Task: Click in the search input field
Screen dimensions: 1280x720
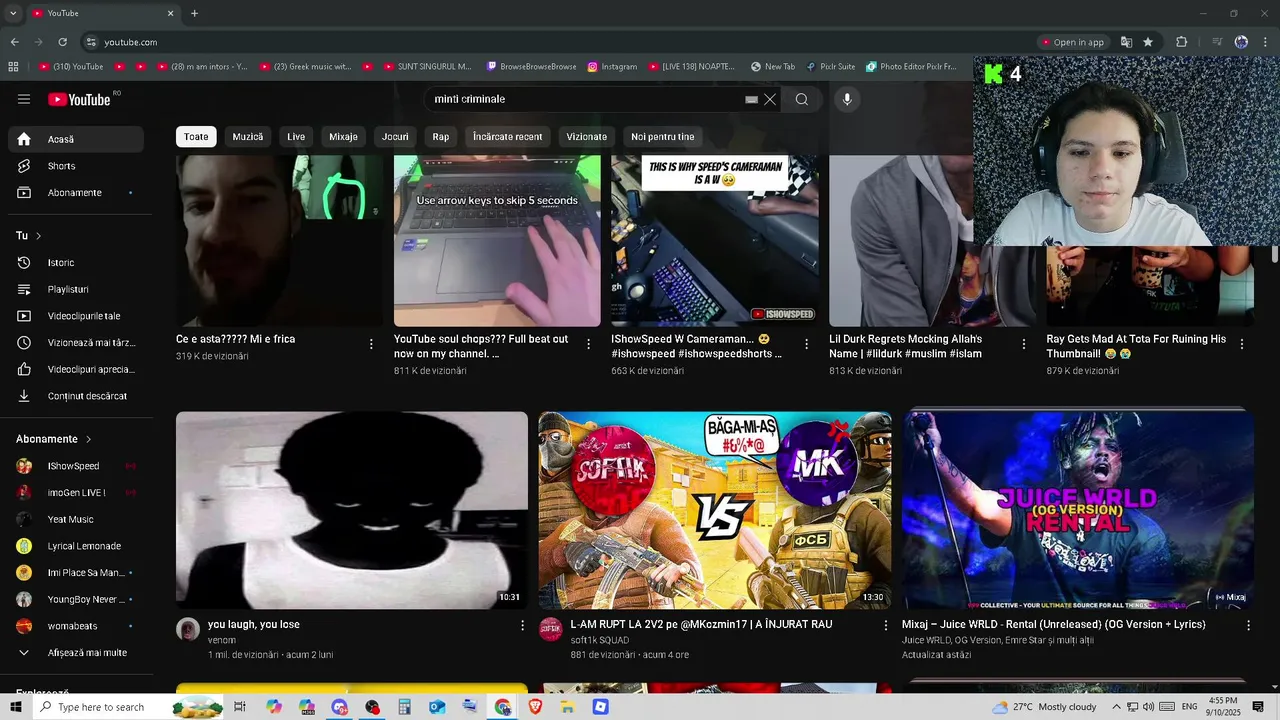Action: [x=585, y=99]
